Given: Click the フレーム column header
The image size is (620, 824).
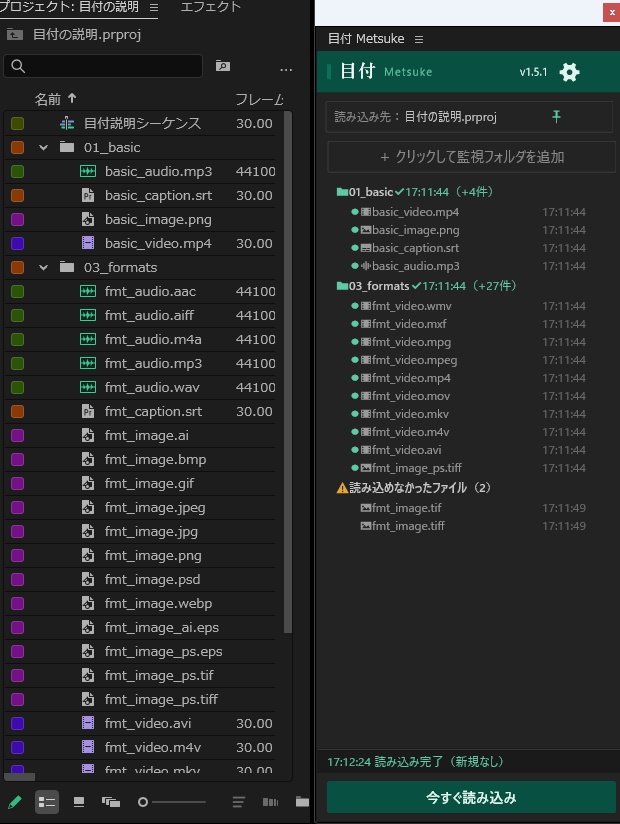Looking at the screenshot, I should [260, 99].
